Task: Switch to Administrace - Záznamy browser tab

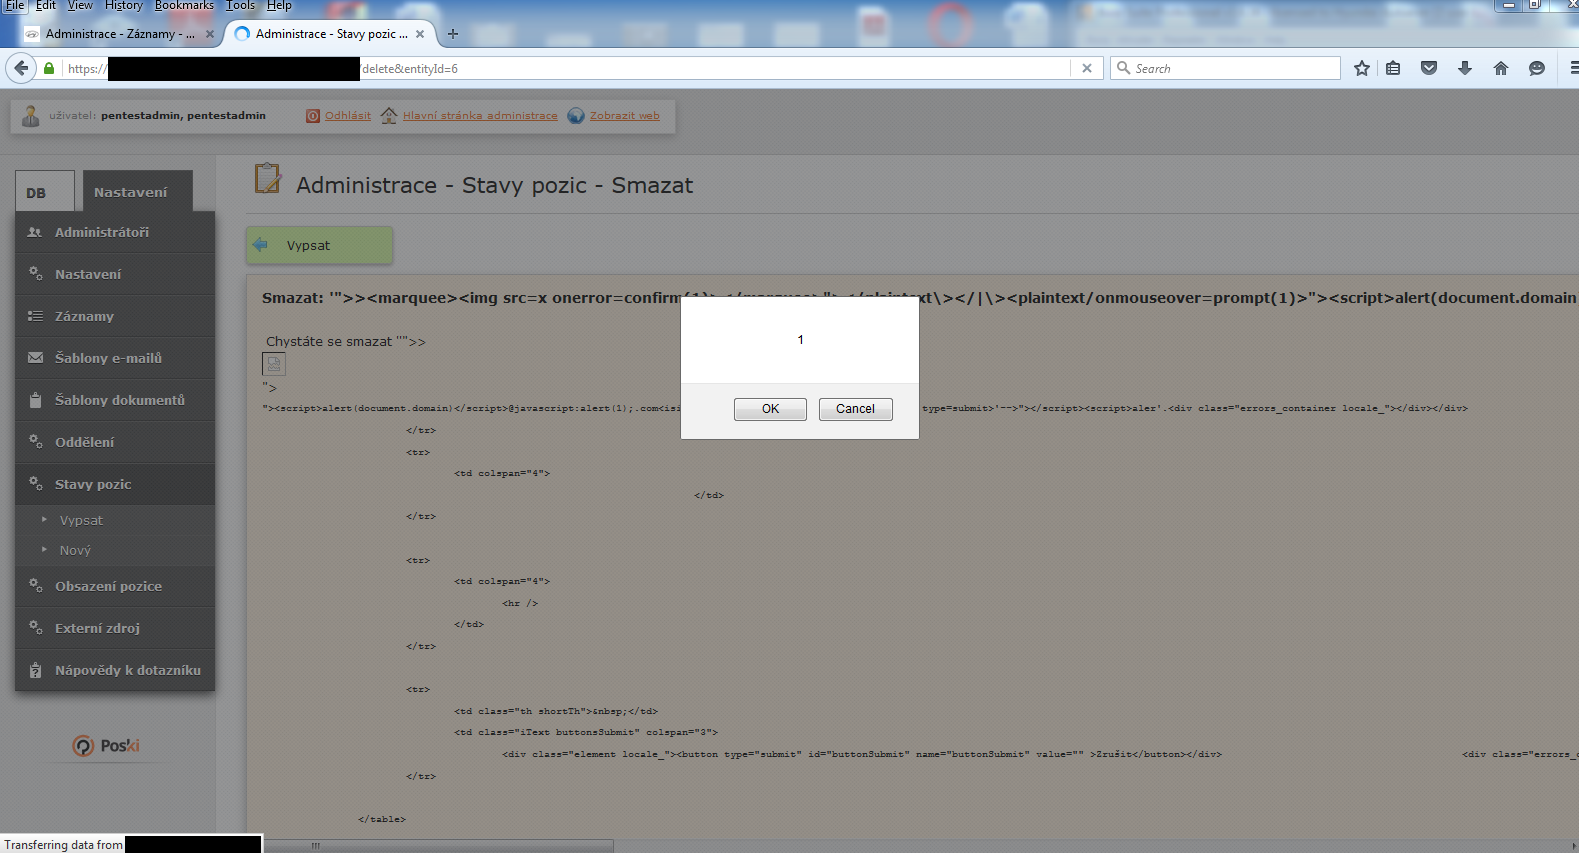Action: coord(120,34)
